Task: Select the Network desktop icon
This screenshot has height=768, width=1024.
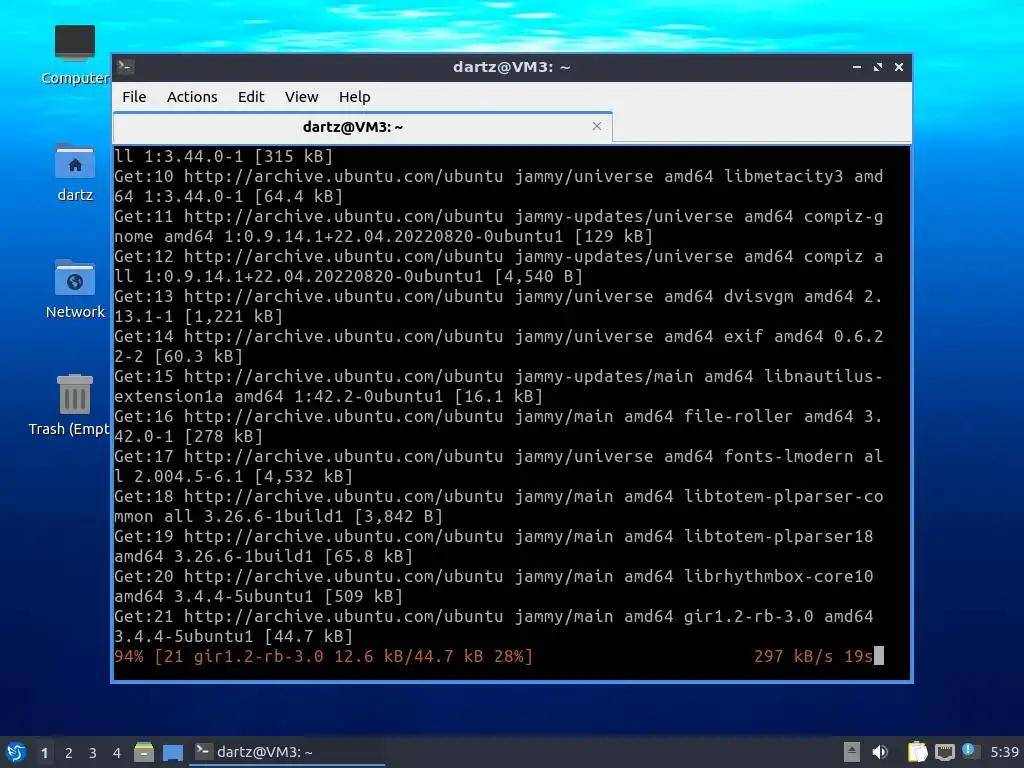Action: (x=75, y=289)
